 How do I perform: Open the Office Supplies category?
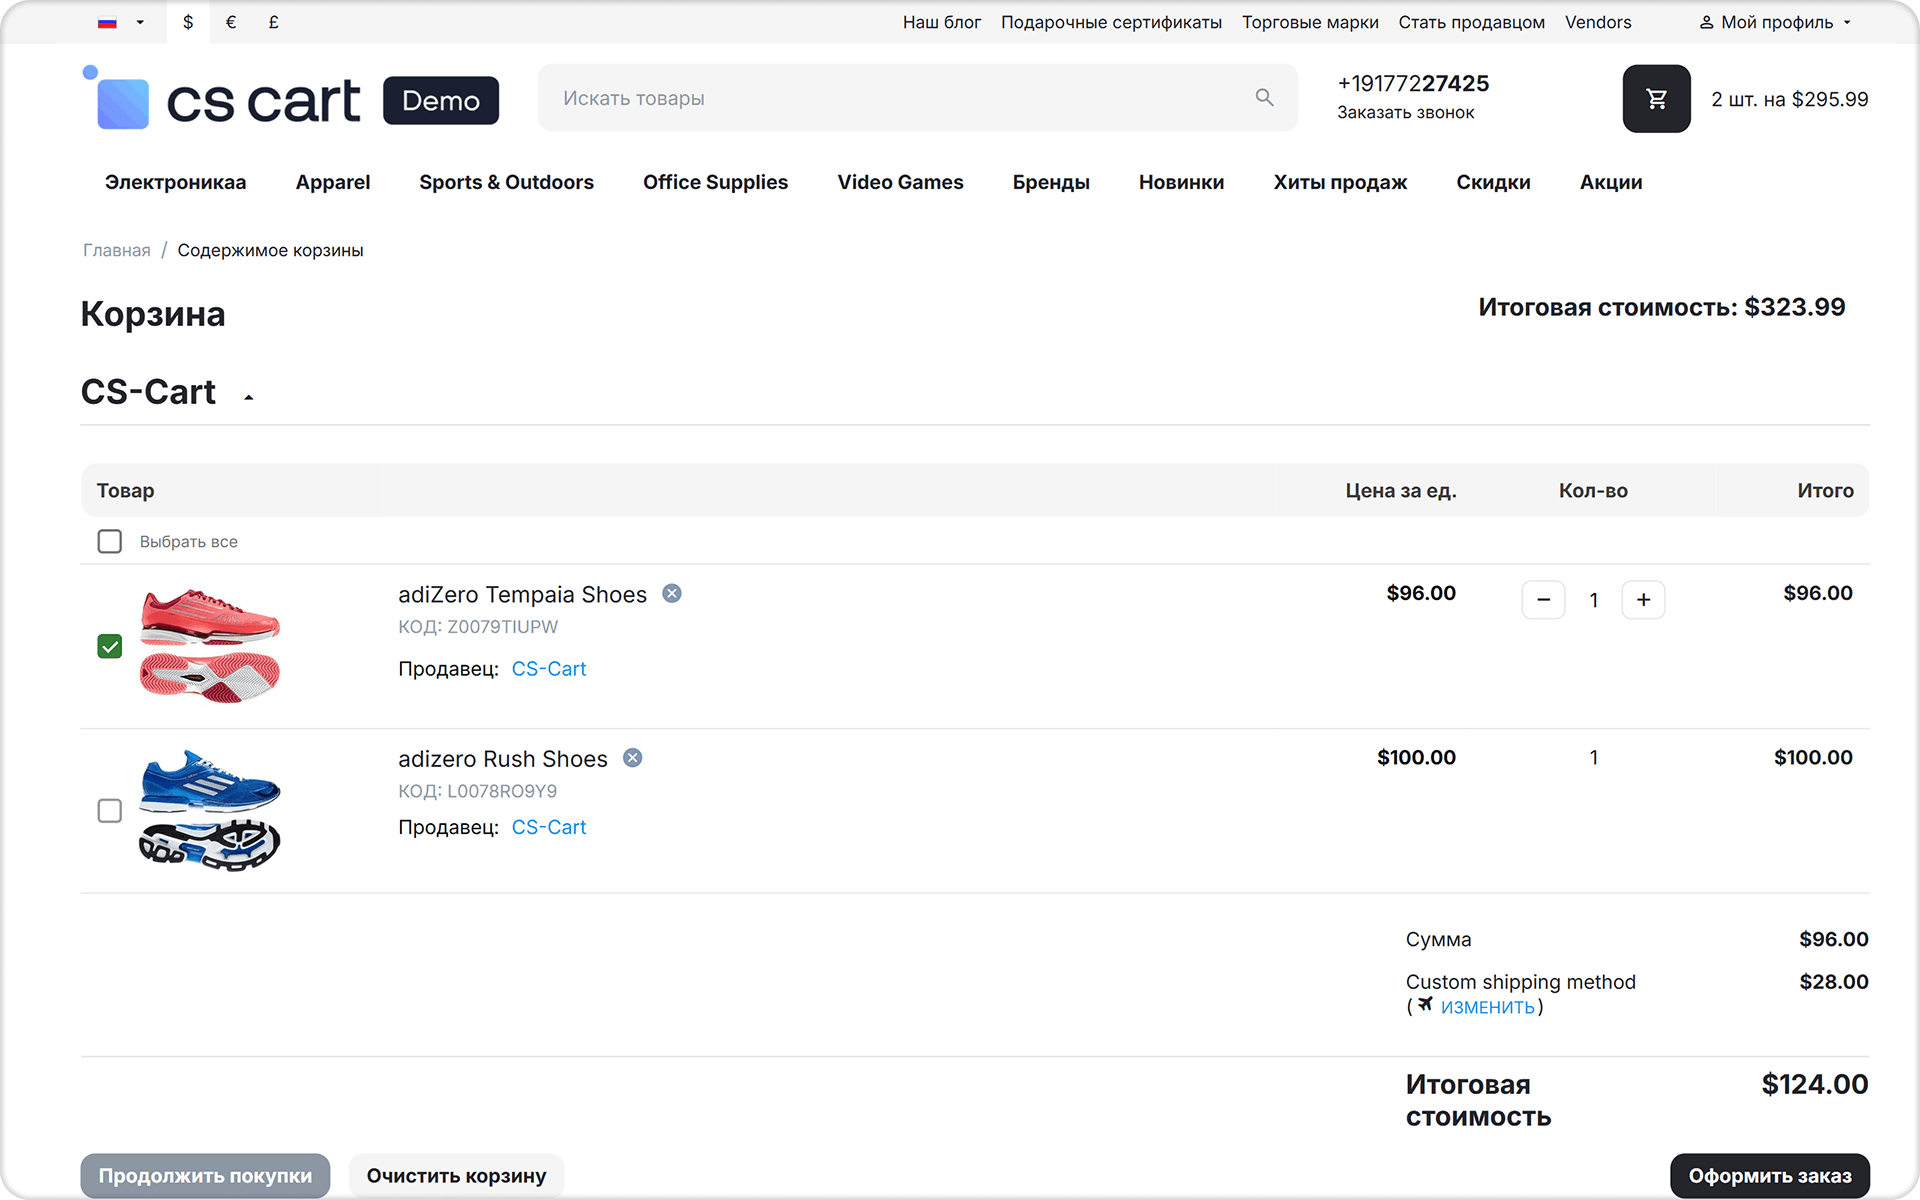point(715,182)
